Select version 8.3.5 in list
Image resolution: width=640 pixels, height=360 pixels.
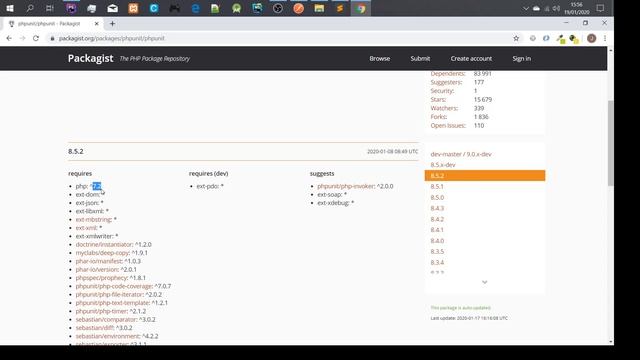437,251
